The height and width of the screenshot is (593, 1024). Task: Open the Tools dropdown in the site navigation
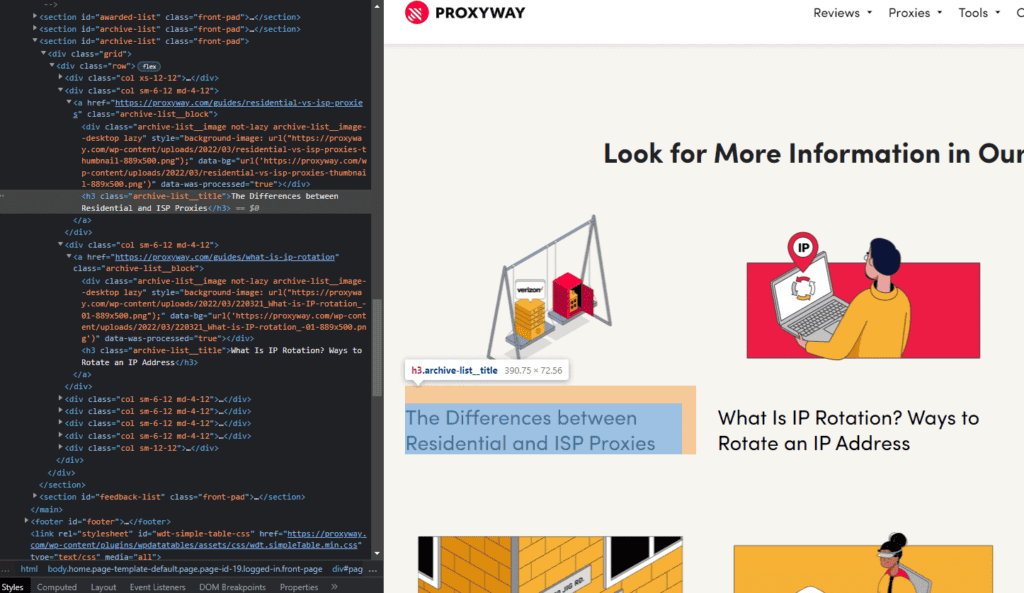pyautogui.click(x=972, y=13)
